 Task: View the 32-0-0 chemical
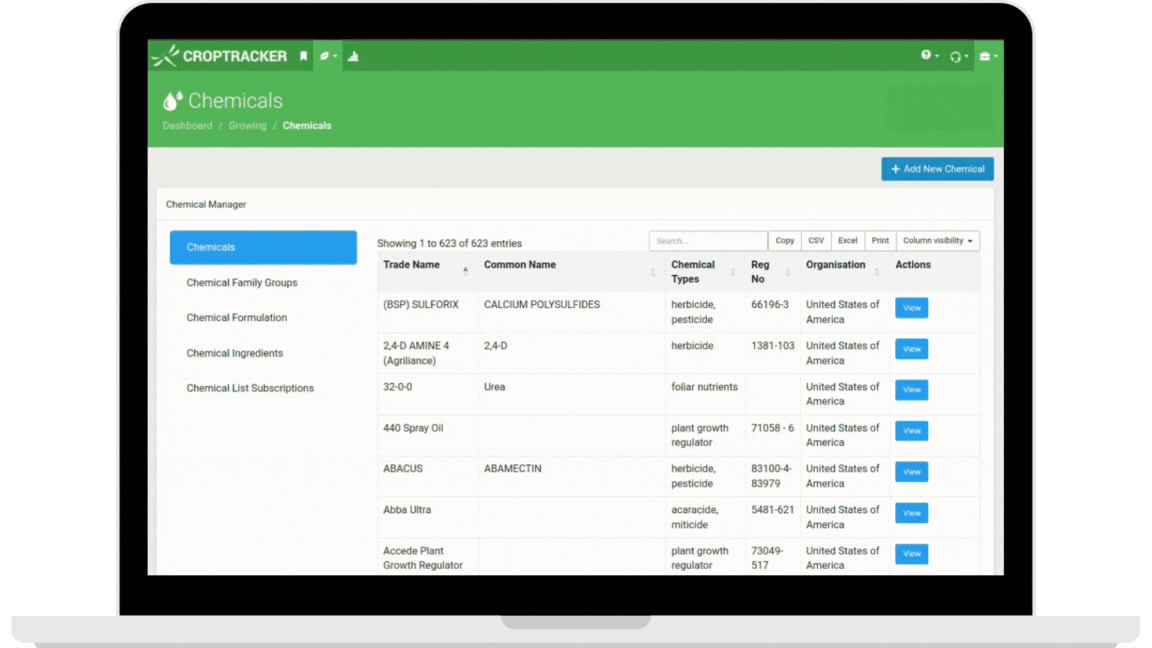pos(912,389)
